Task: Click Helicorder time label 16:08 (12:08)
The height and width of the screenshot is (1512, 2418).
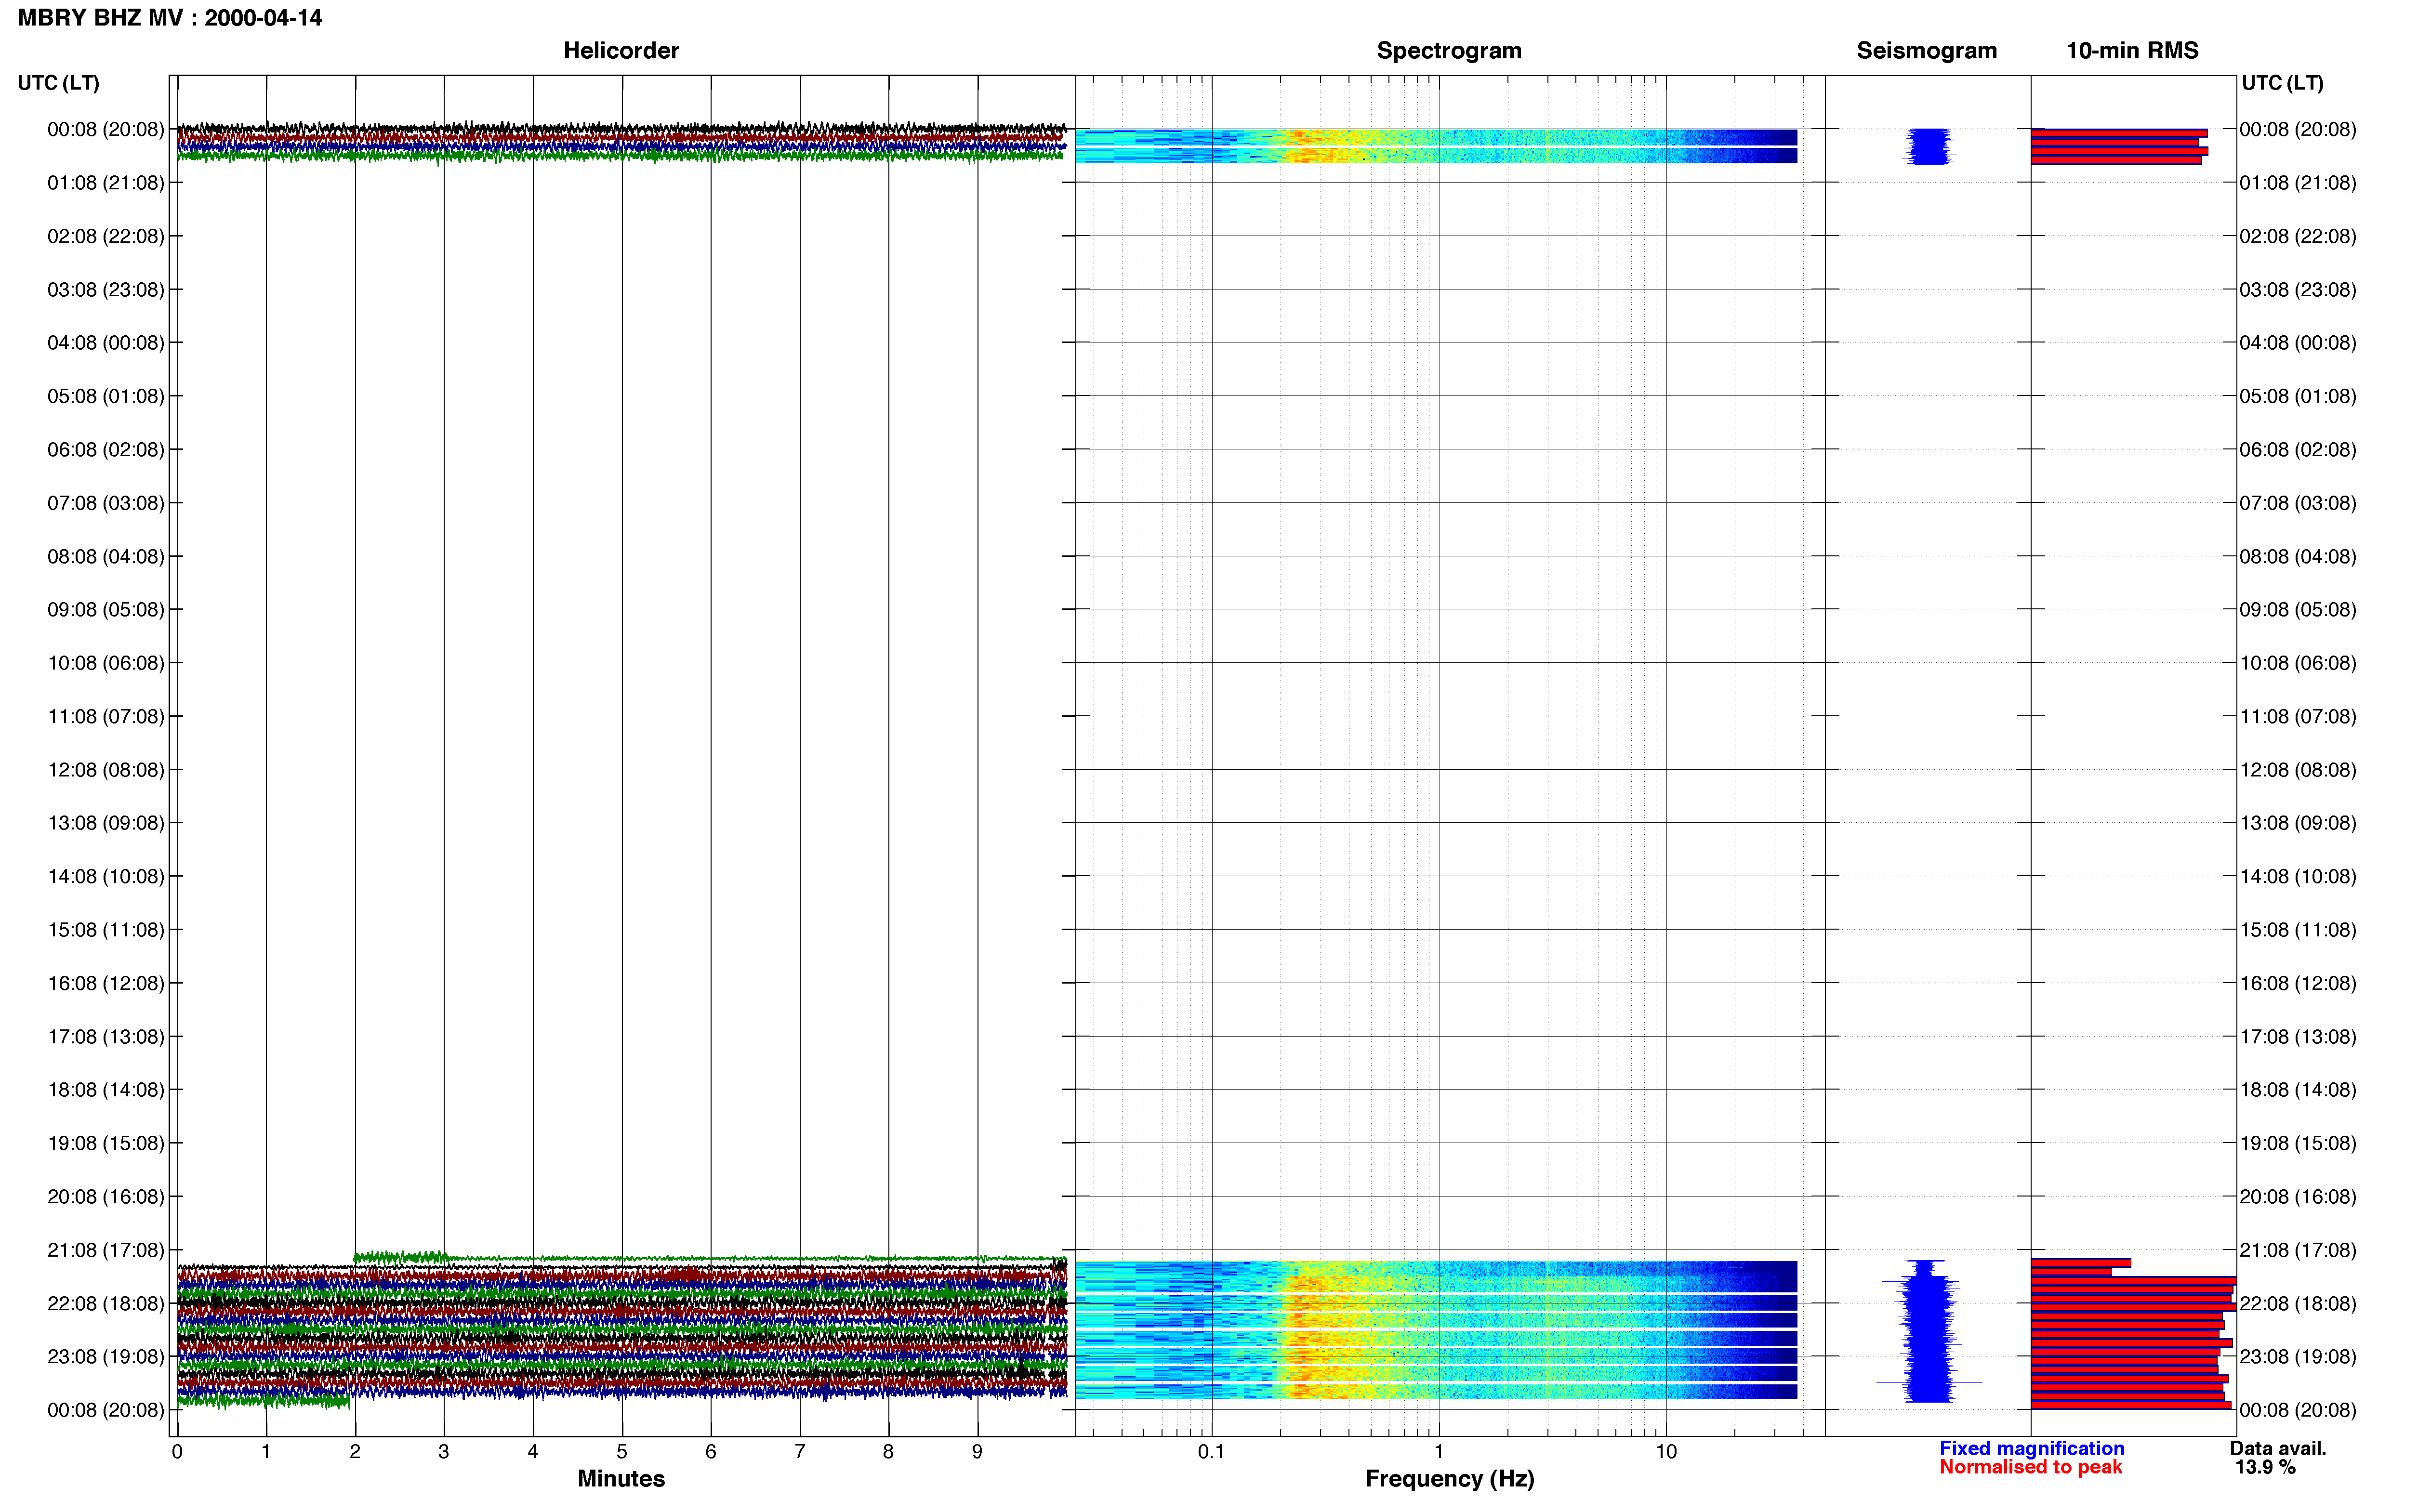Action: (106, 983)
